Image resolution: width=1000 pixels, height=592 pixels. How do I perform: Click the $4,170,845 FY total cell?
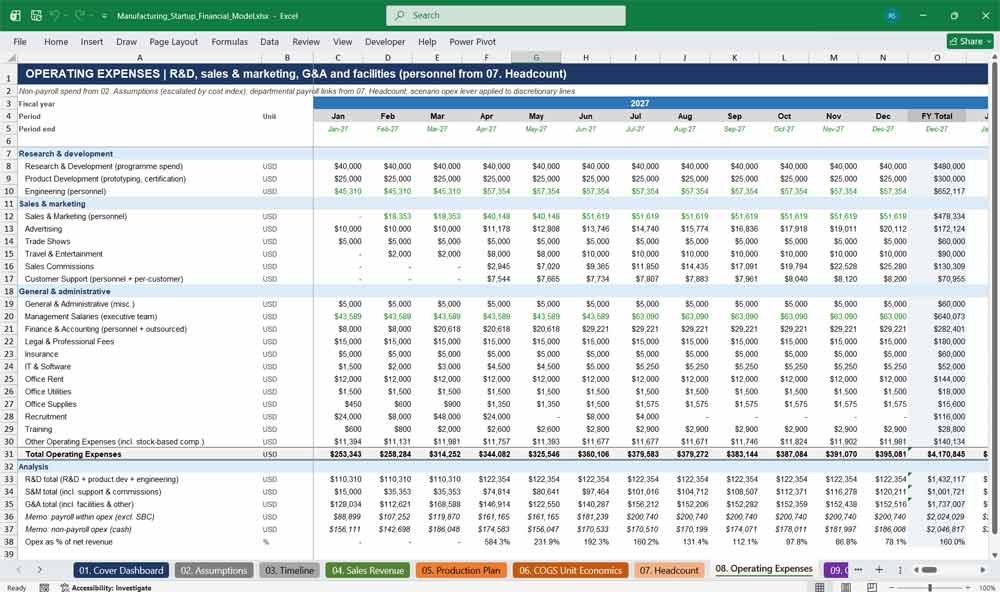[x=937, y=454]
